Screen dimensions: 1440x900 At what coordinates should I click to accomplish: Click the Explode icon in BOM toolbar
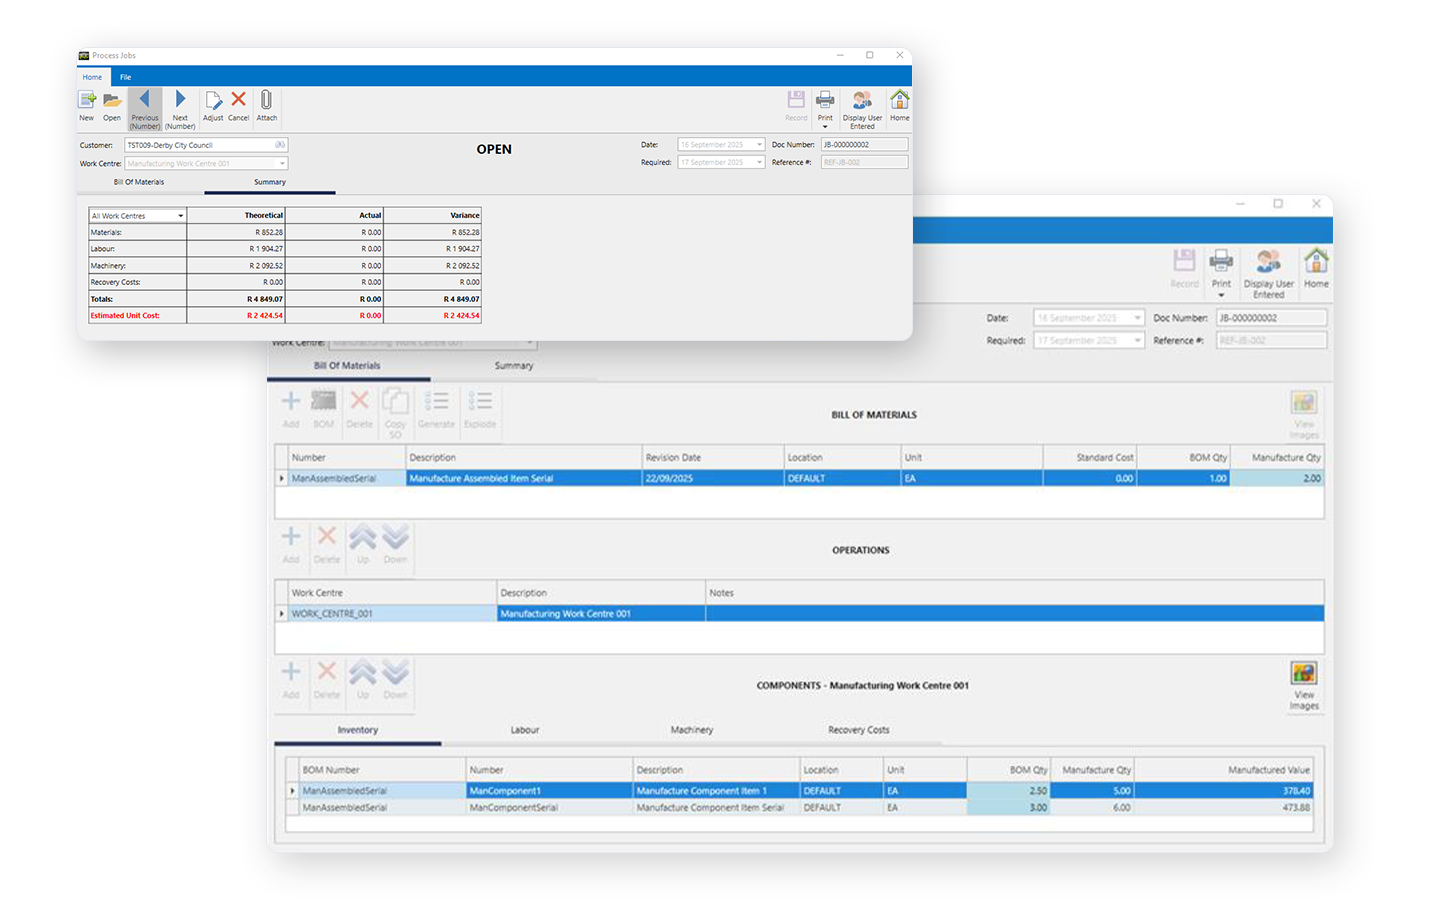pyautogui.click(x=480, y=404)
